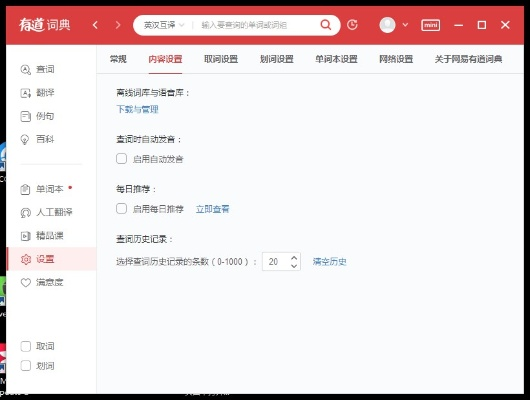Viewport: 530px width, 400px height.
Task: Switch to the 常规 tab
Action: (x=118, y=59)
